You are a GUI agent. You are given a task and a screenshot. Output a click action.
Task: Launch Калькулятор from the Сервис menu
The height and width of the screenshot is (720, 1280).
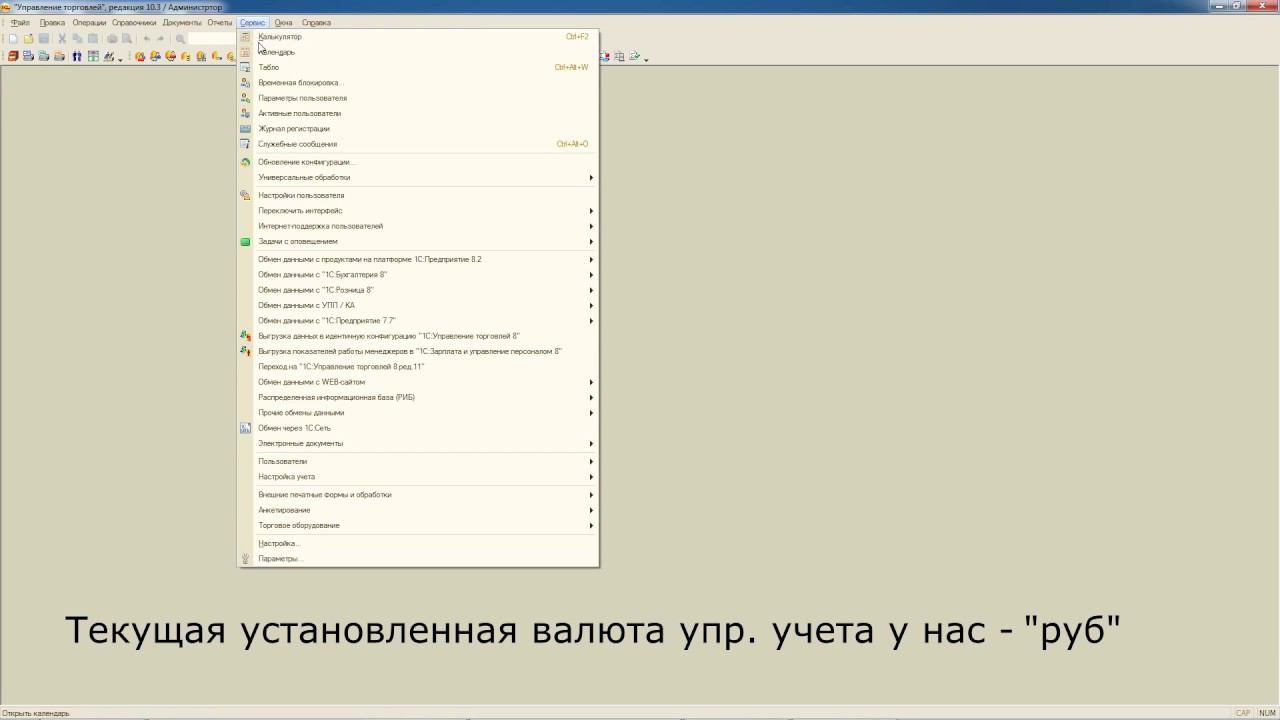point(418,37)
